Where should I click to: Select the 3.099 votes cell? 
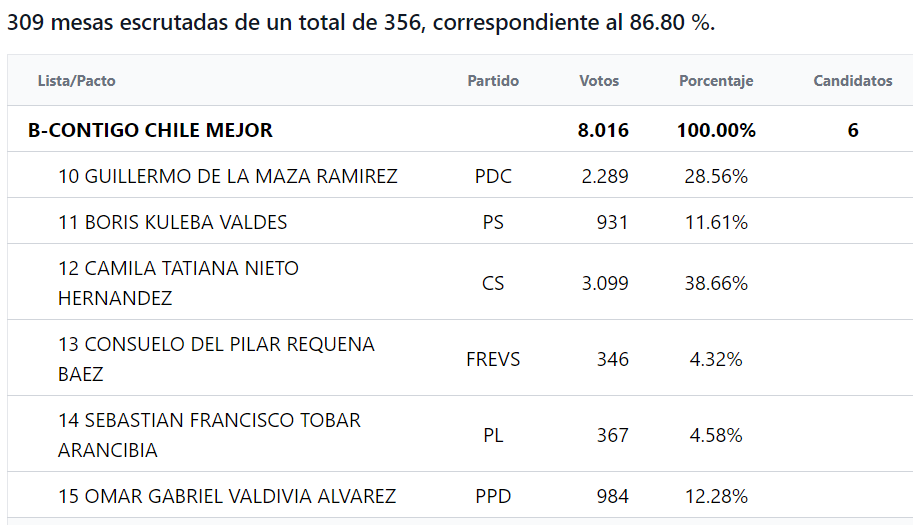[x=605, y=283]
